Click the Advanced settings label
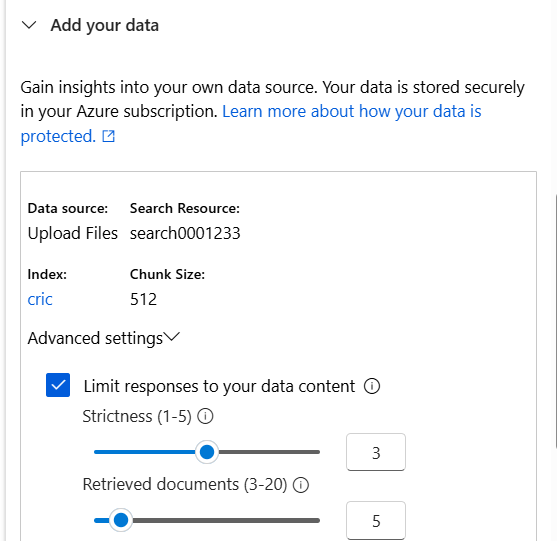 (x=95, y=338)
